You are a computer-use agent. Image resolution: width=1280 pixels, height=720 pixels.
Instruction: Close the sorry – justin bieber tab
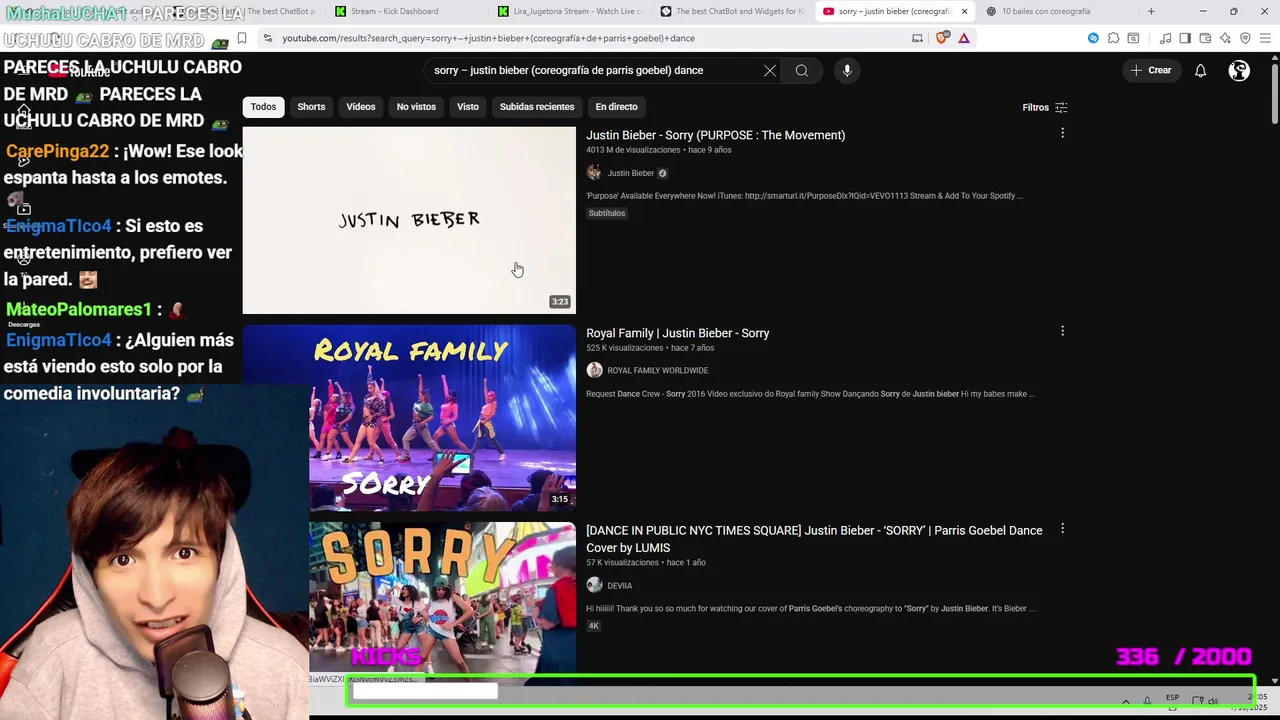pyautogui.click(x=964, y=11)
